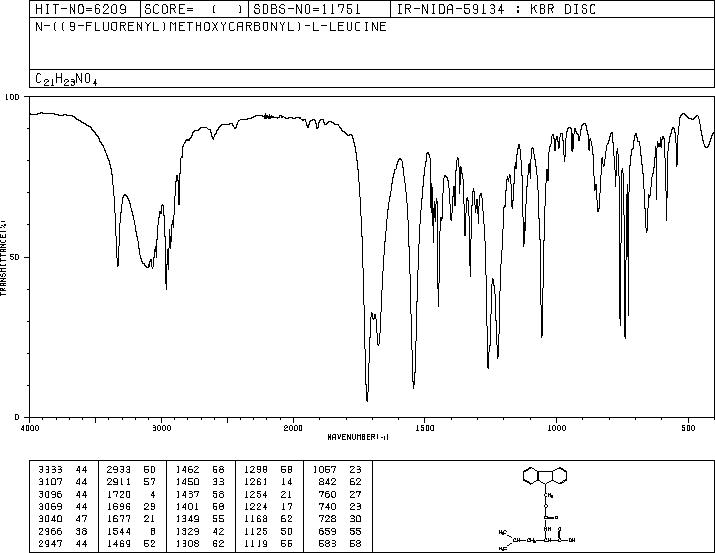Click the 500 tick label on x-axis
The image size is (715, 553).
(689, 428)
